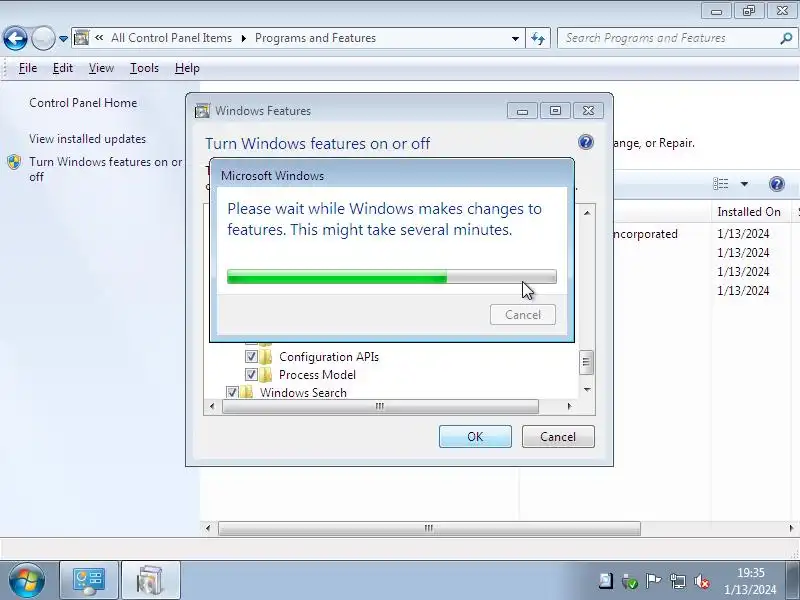Open View installed updates link

87,139
